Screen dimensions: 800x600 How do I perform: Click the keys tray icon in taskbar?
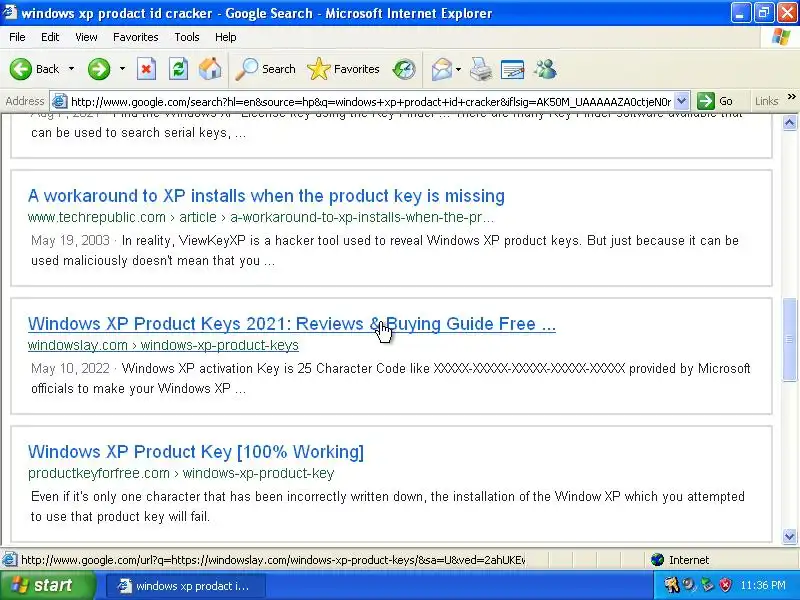pyautogui.click(x=672, y=585)
